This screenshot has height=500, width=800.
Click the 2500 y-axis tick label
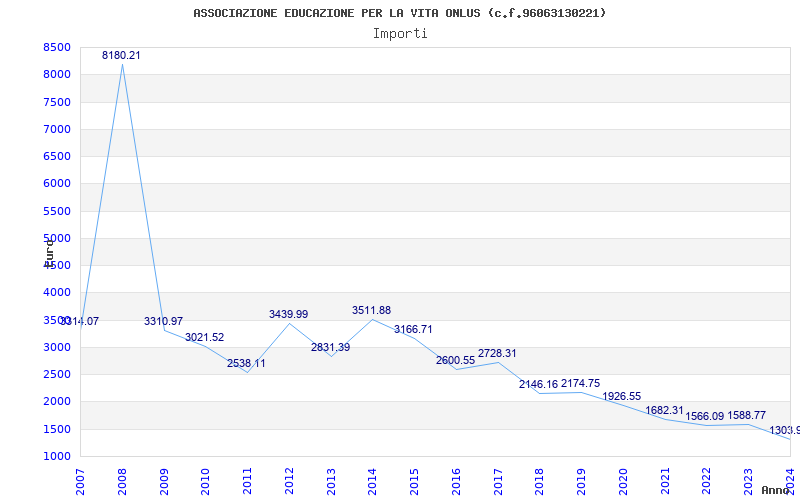[57, 374]
